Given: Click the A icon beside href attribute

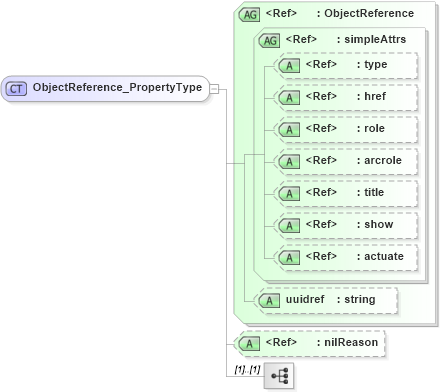Looking at the screenshot, I should click(x=289, y=98).
